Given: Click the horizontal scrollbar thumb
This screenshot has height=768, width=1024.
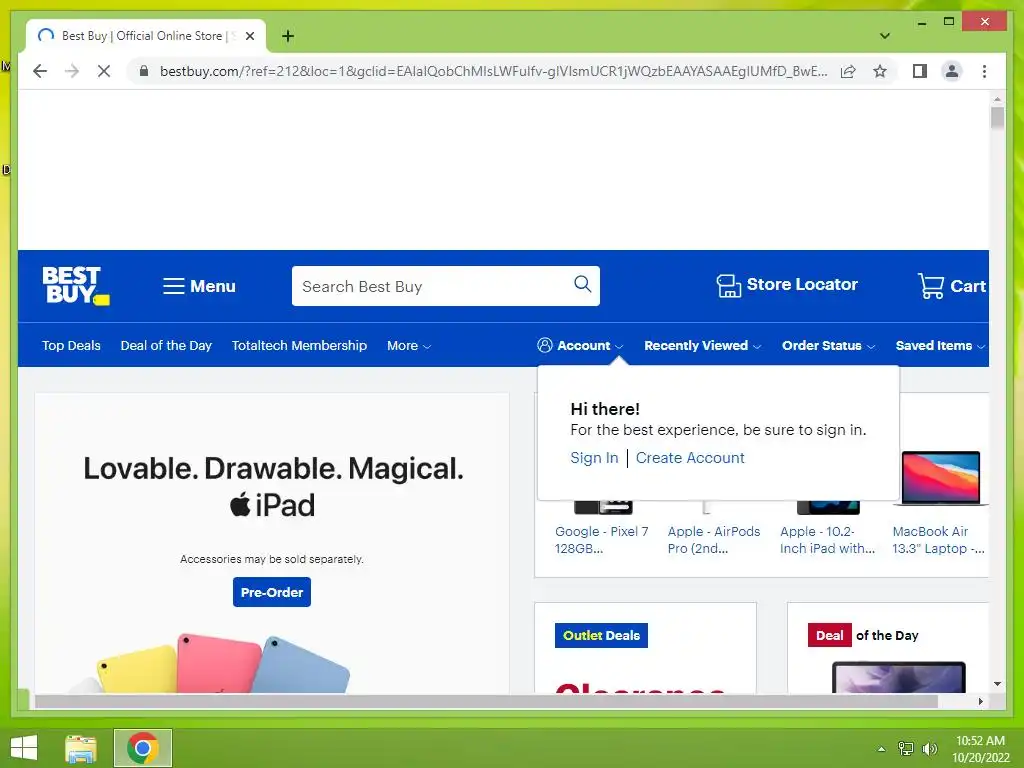Looking at the screenshot, I should click(486, 701).
